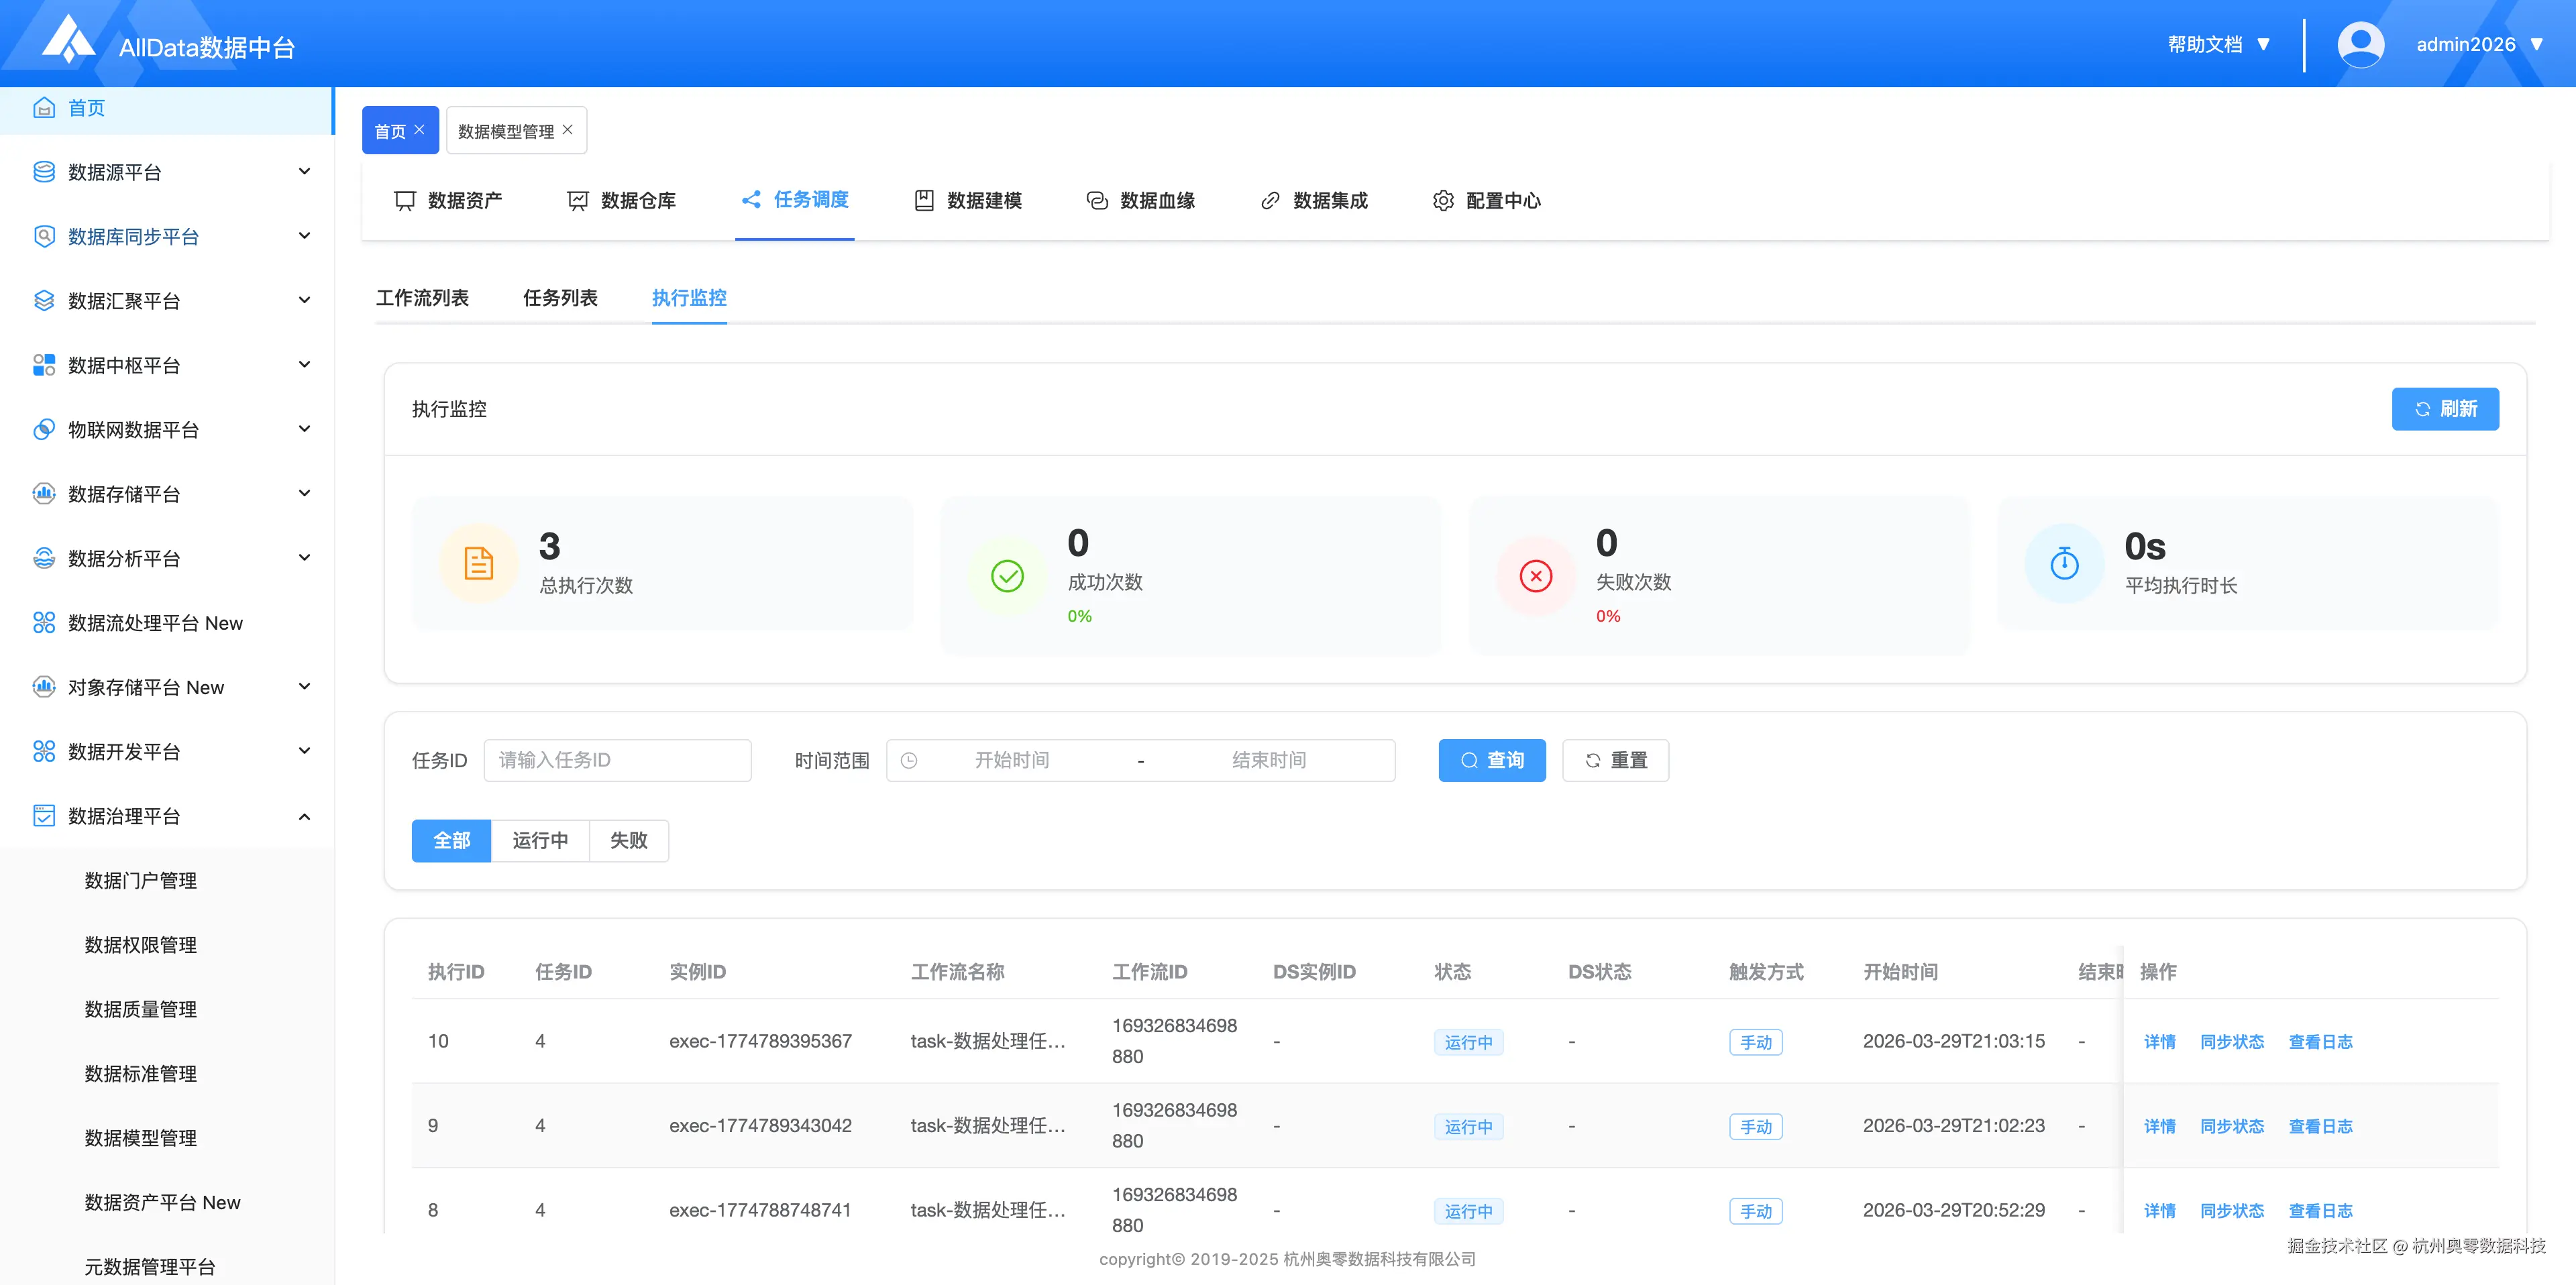Click the average duration stopwatch icon
This screenshot has height=1285, width=2576.
point(2064,563)
